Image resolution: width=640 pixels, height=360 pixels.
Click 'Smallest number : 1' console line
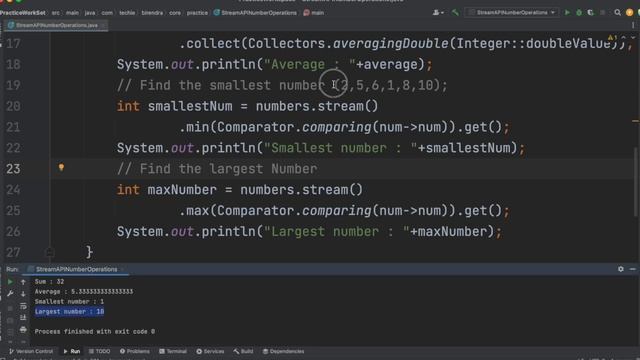[x=69, y=302]
